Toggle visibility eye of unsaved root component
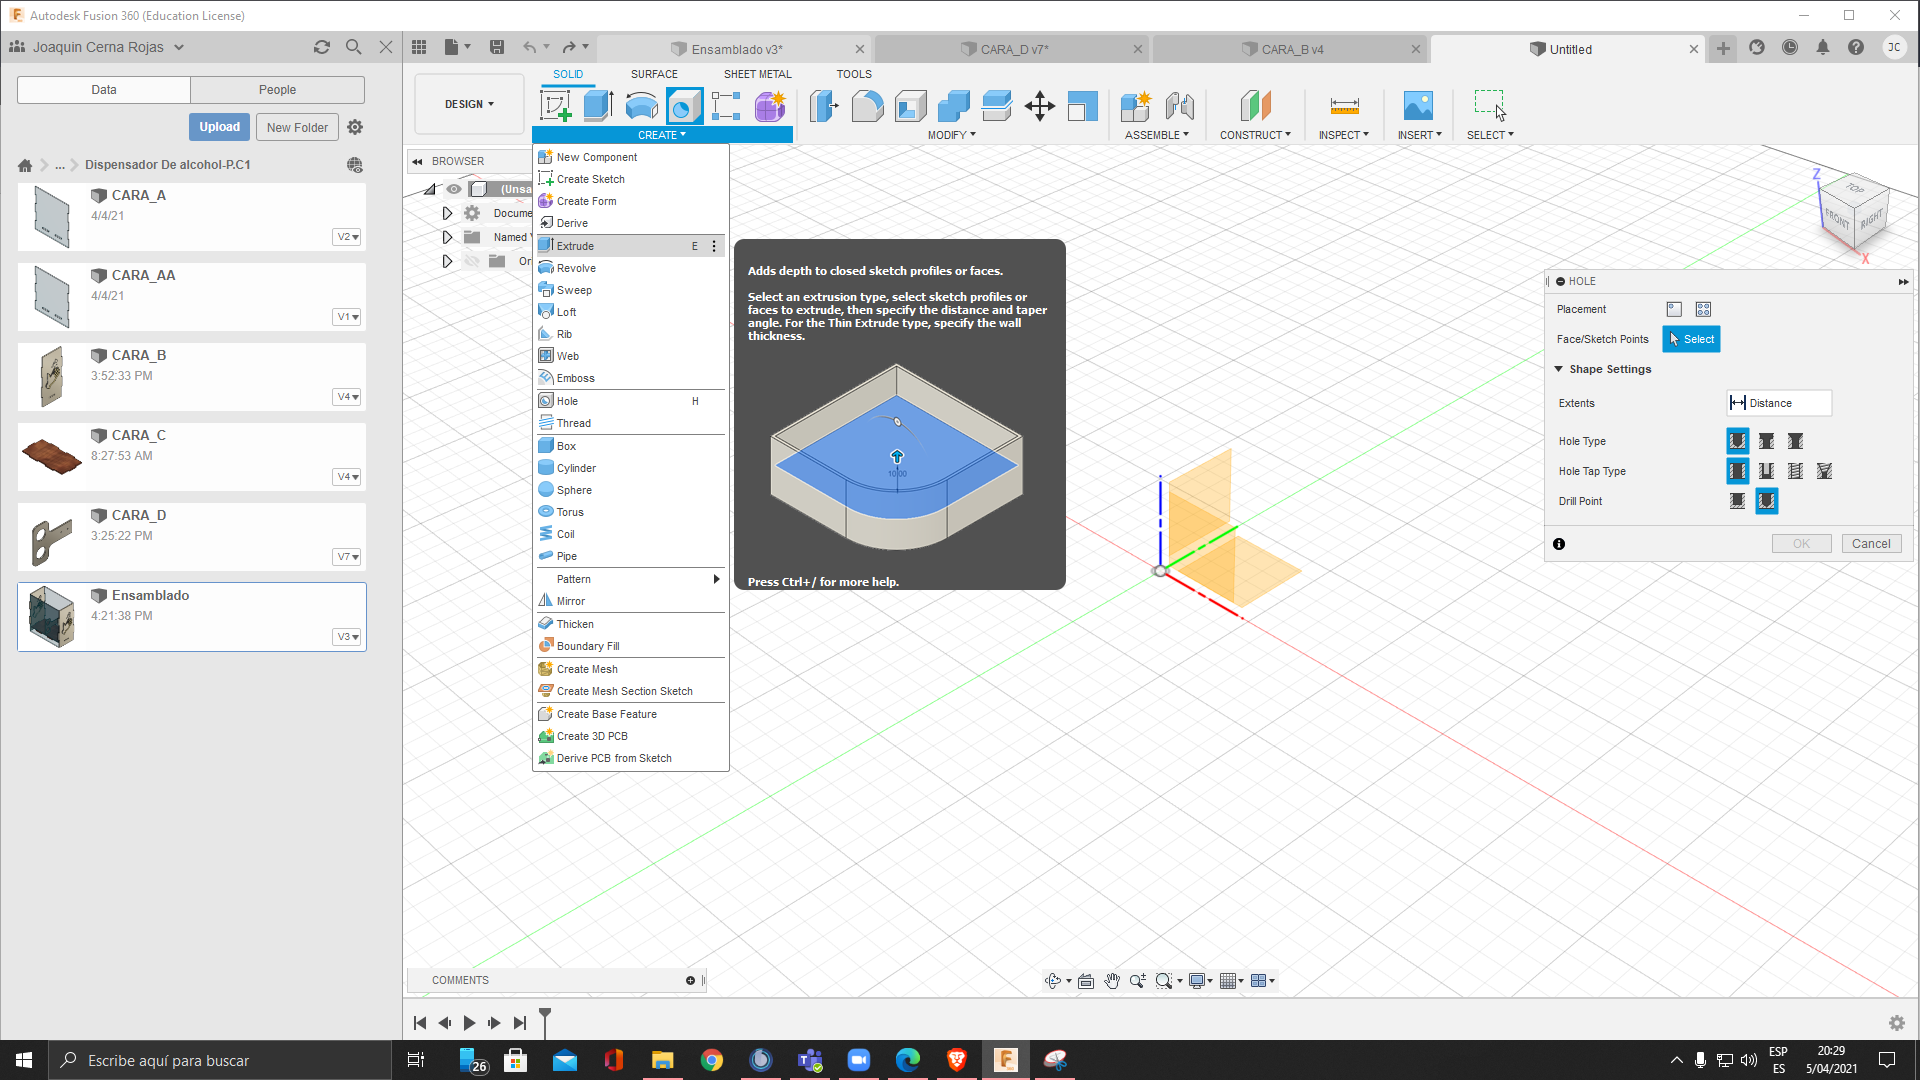 [454, 189]
